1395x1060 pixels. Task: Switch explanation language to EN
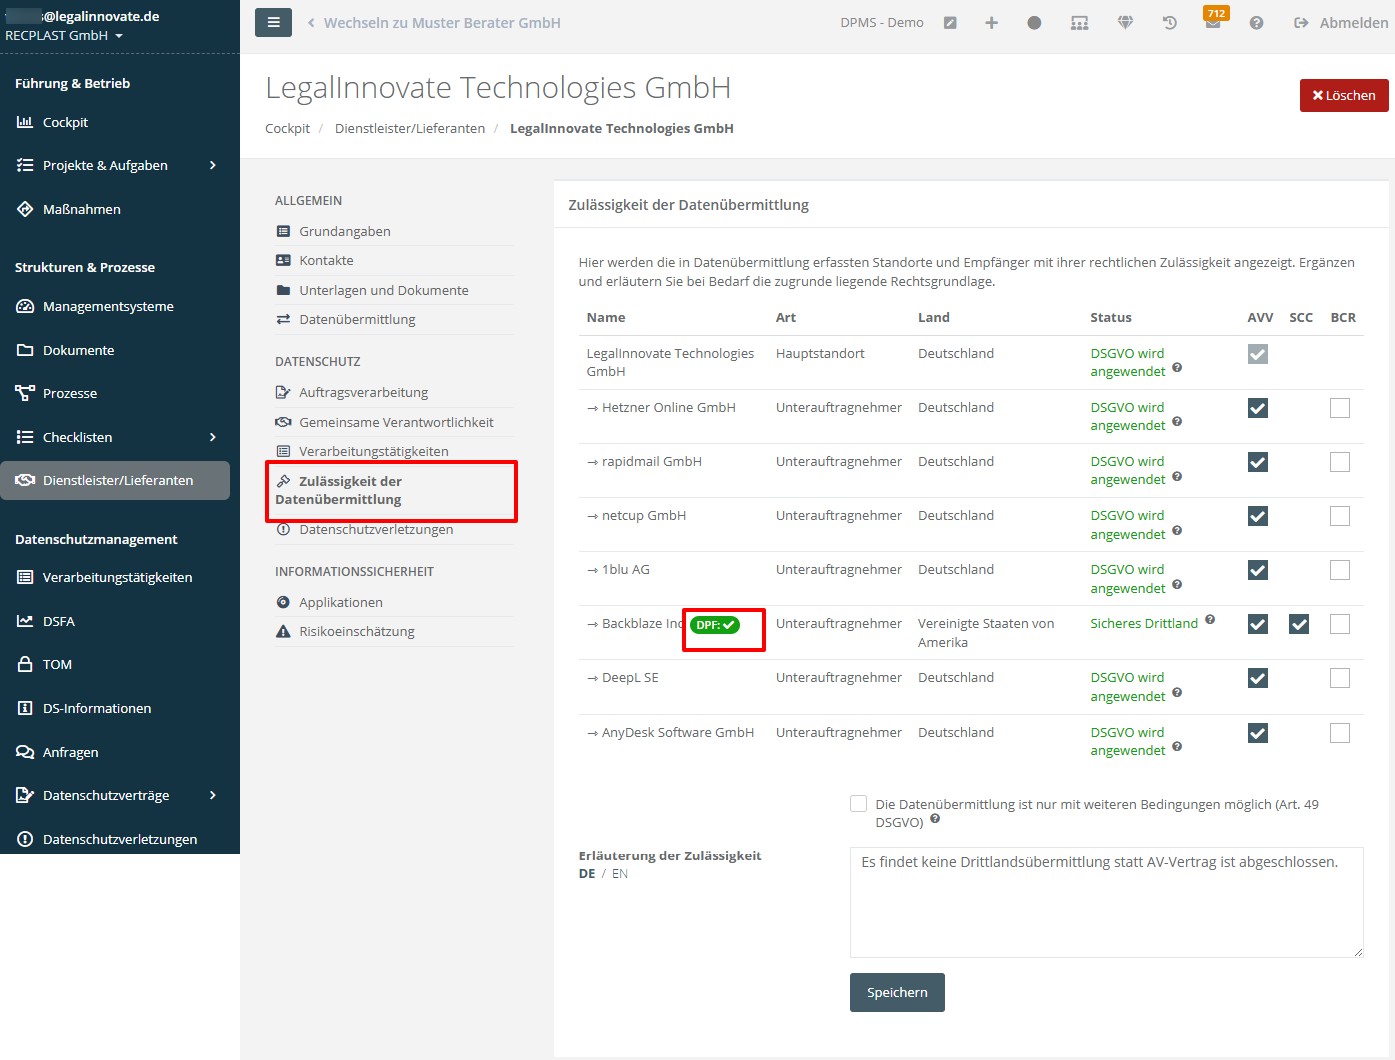[620, 874]
